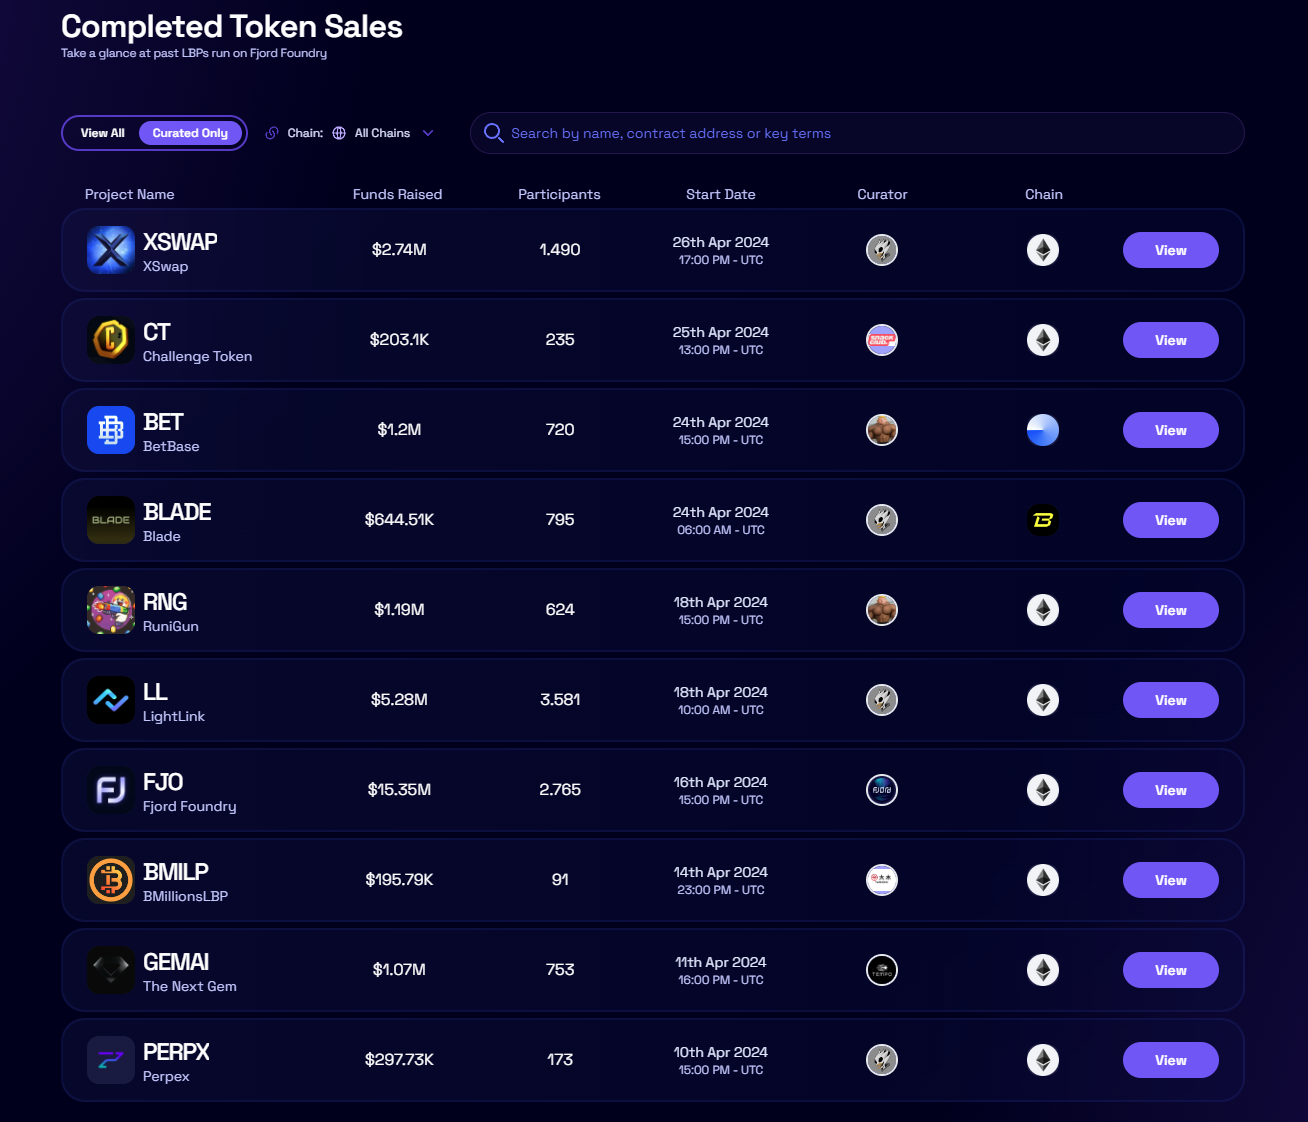Click the Ethereum chain icon in PERPX row
This screenshot has width=1308, height=1122.
(1043, 1060)
